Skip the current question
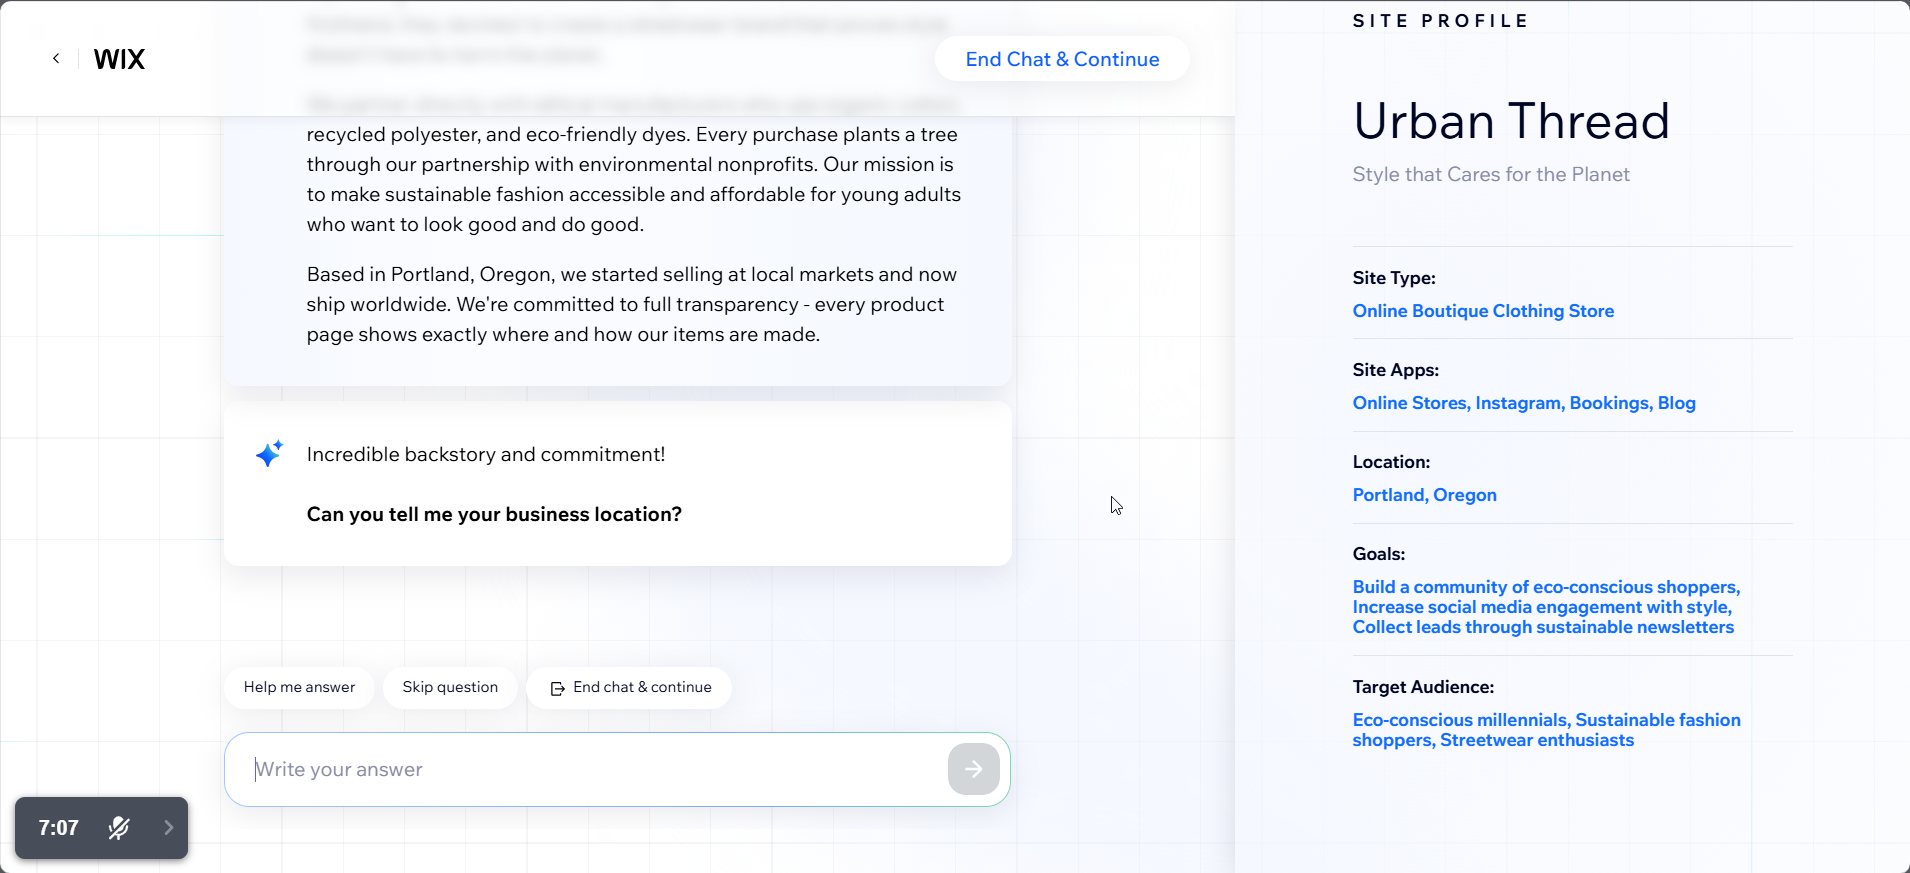This screenshot has height=873, width=1910. coord(450,687)
